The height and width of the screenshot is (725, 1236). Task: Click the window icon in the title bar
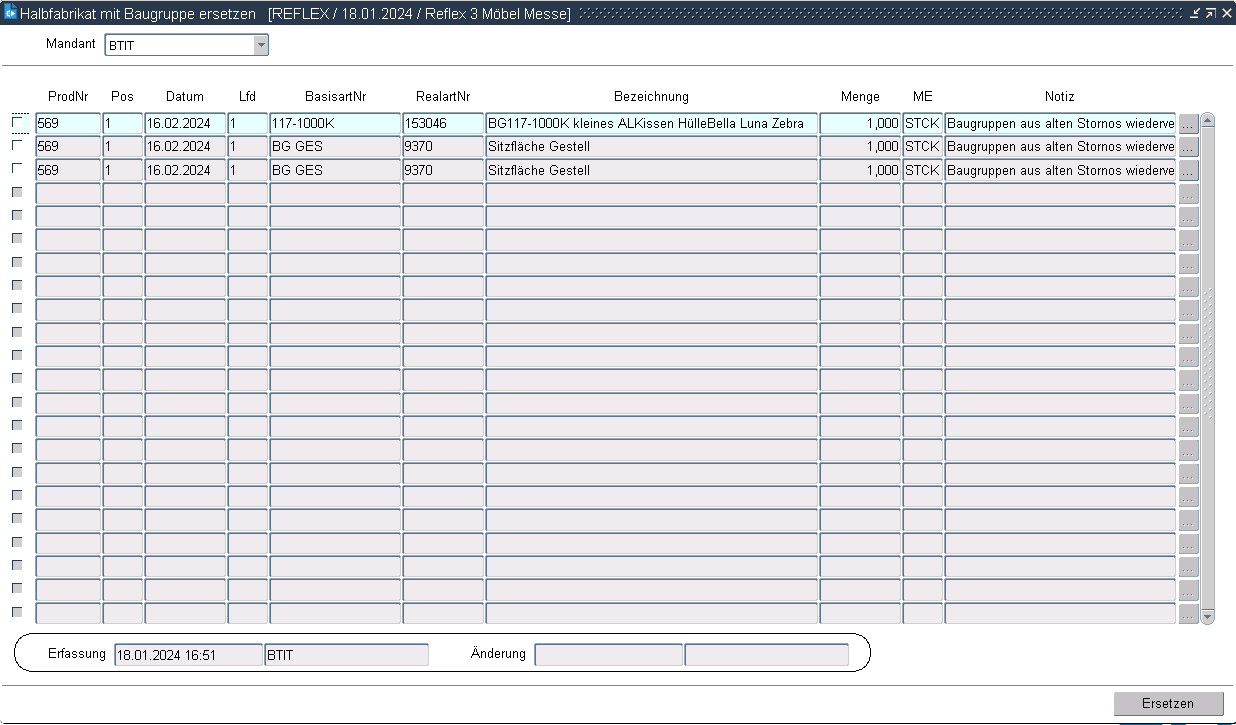tap(11, 13)
